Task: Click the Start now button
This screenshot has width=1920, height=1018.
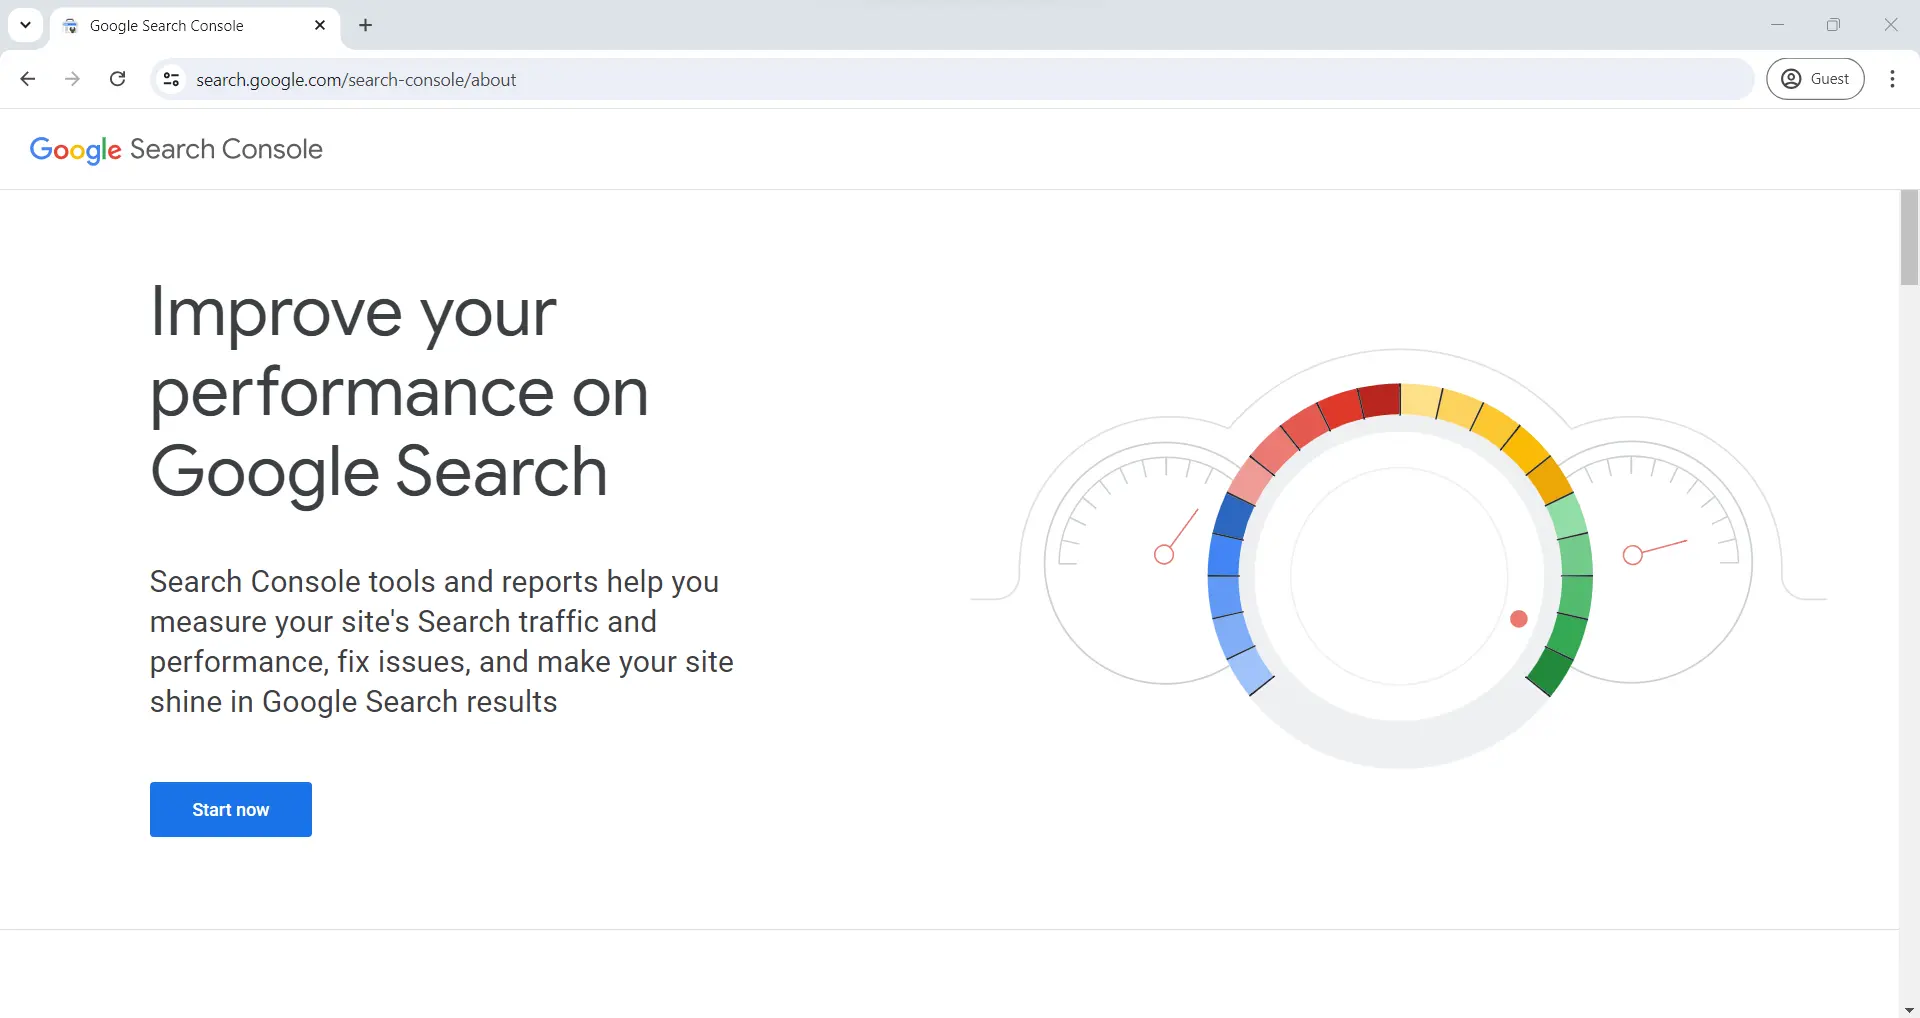Action: click(x=231, y=809)
